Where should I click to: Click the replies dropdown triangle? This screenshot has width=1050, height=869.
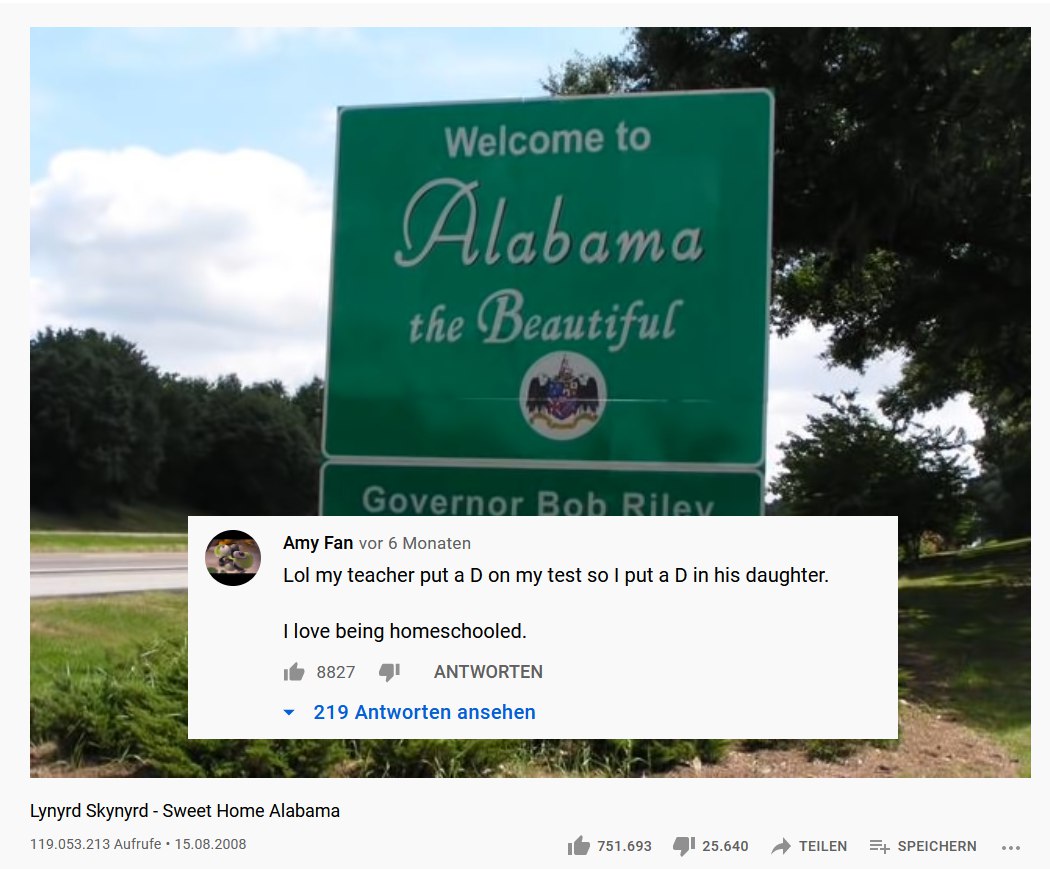289,712
